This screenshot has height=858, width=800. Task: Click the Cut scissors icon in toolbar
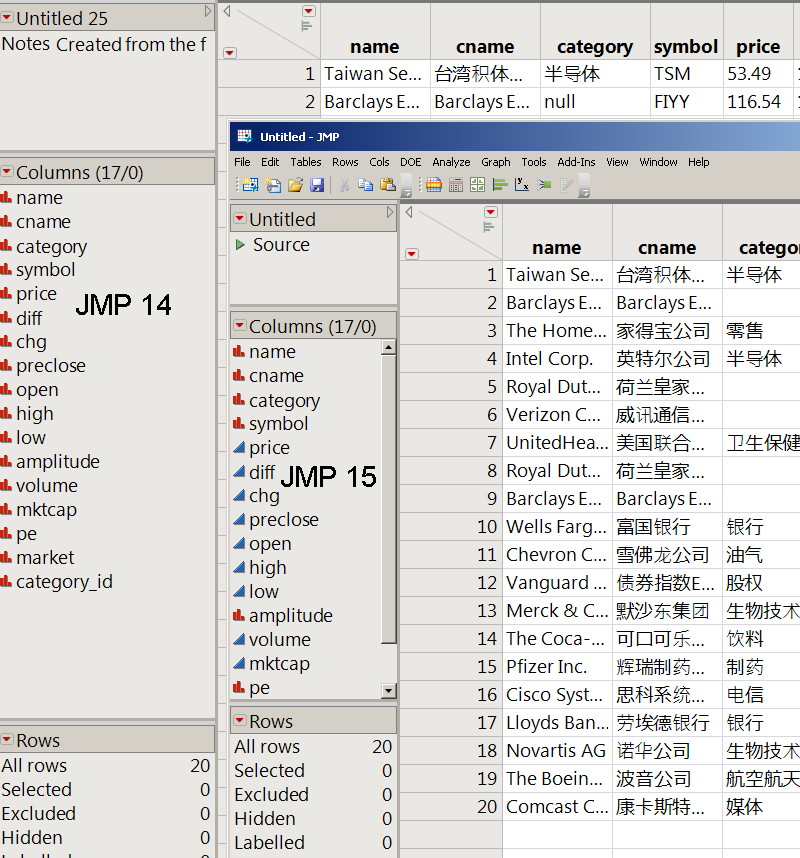point(344,185)
